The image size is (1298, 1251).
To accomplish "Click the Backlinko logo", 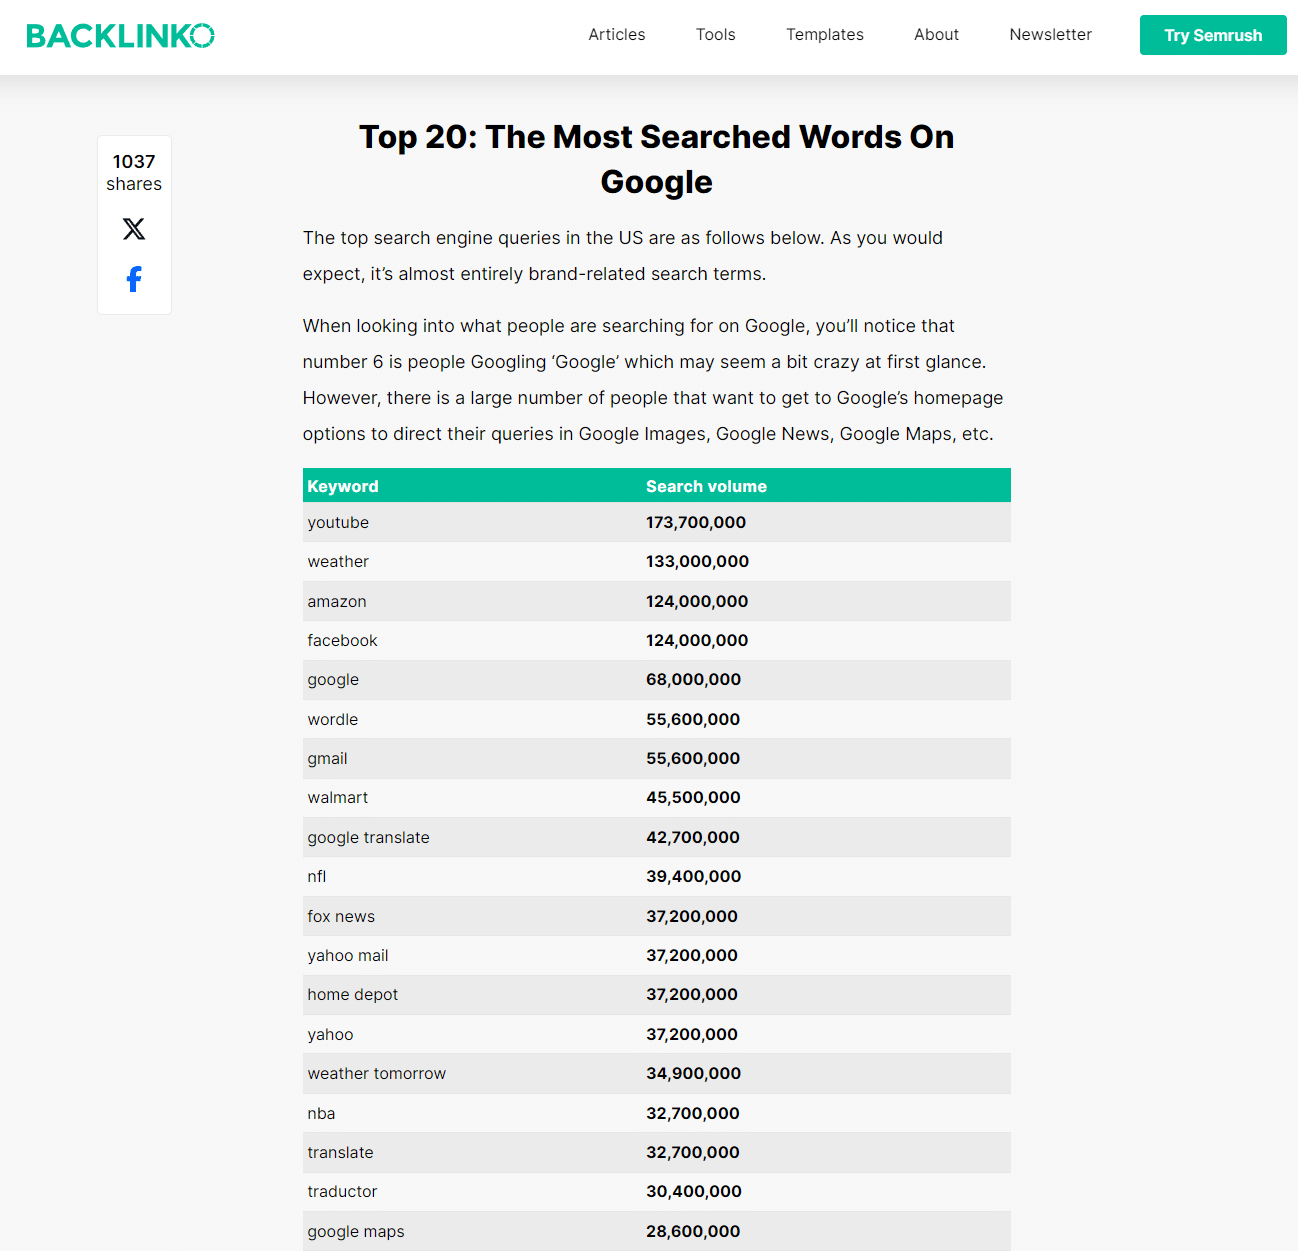I will (x=120, y=36).
